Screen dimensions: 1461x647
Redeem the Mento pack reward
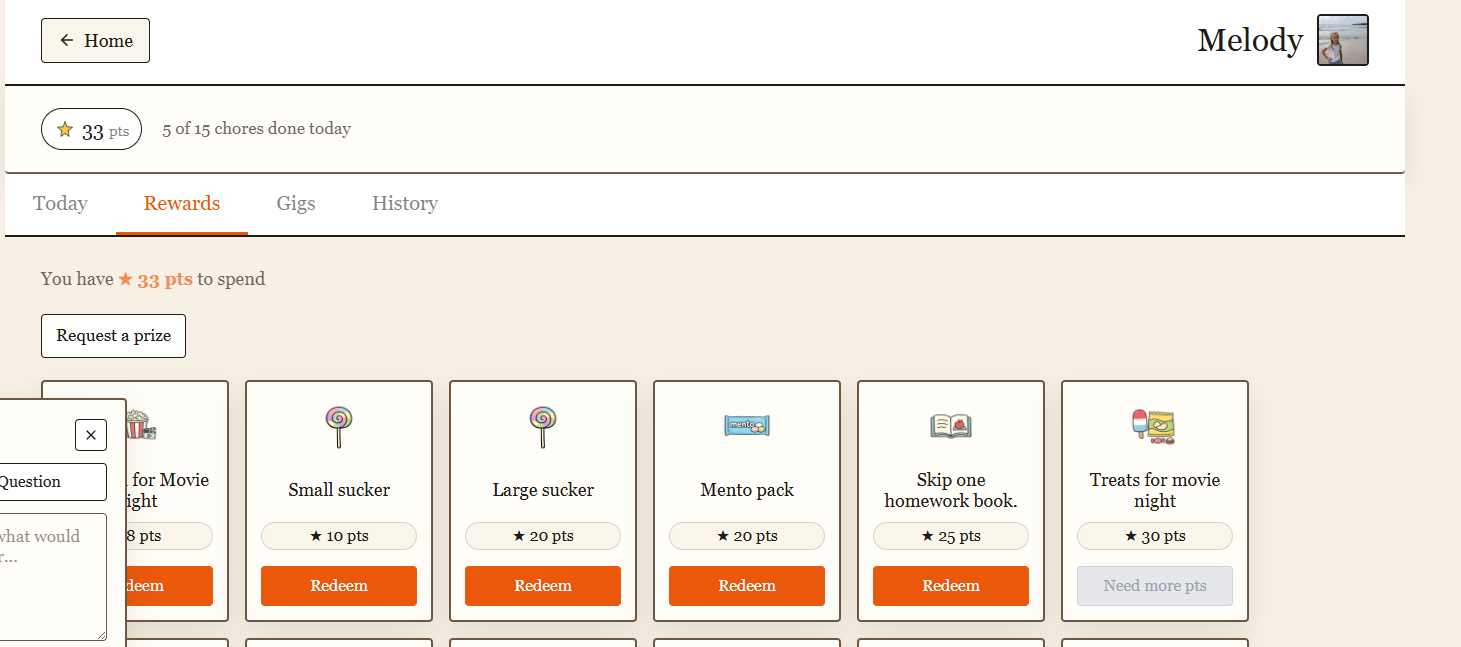pos(747,586)
